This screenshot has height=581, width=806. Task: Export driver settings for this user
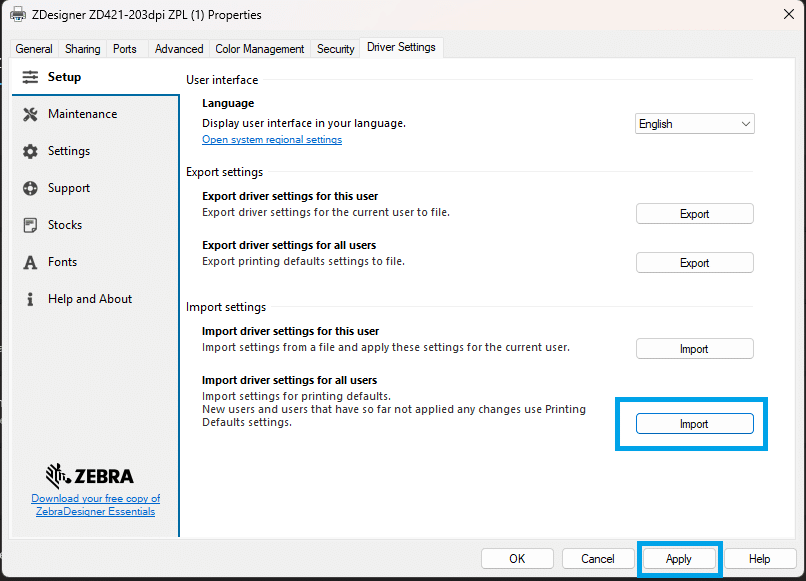694,214
